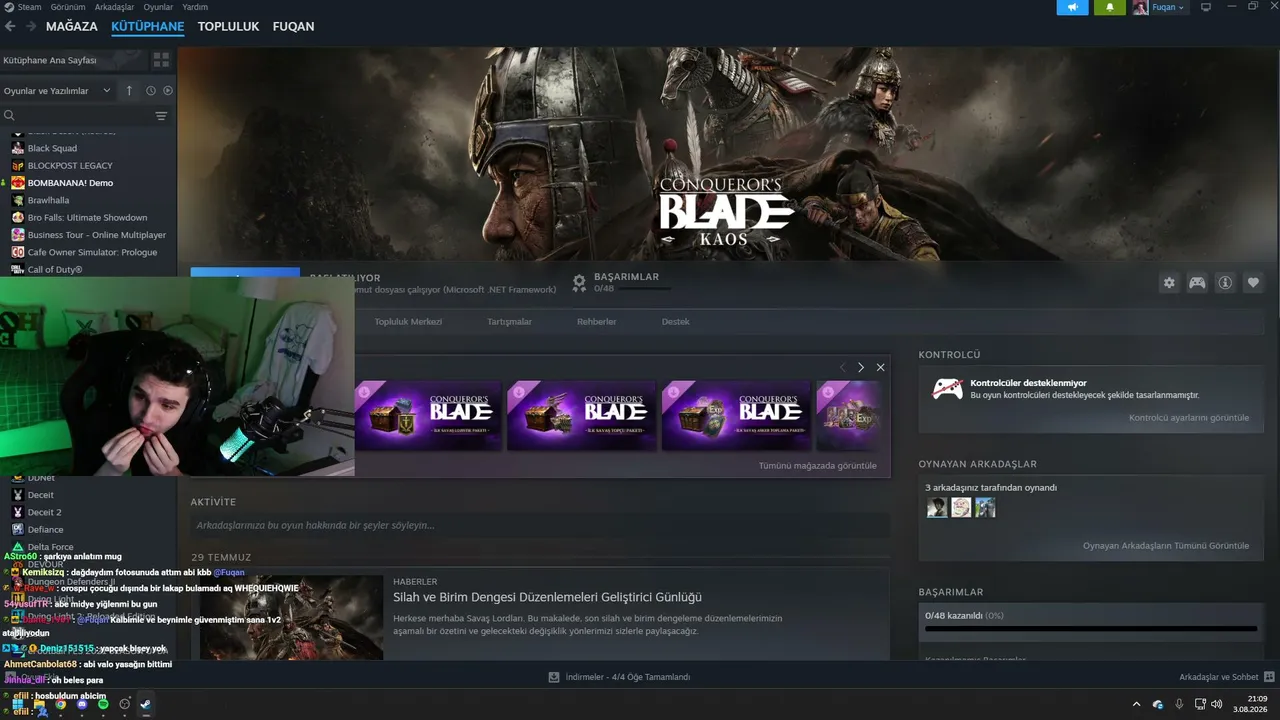Click Kontrolcü ayarlarını görüntüle link
This screenshot has width=1280, height=720.
(x=1189, y=418)
